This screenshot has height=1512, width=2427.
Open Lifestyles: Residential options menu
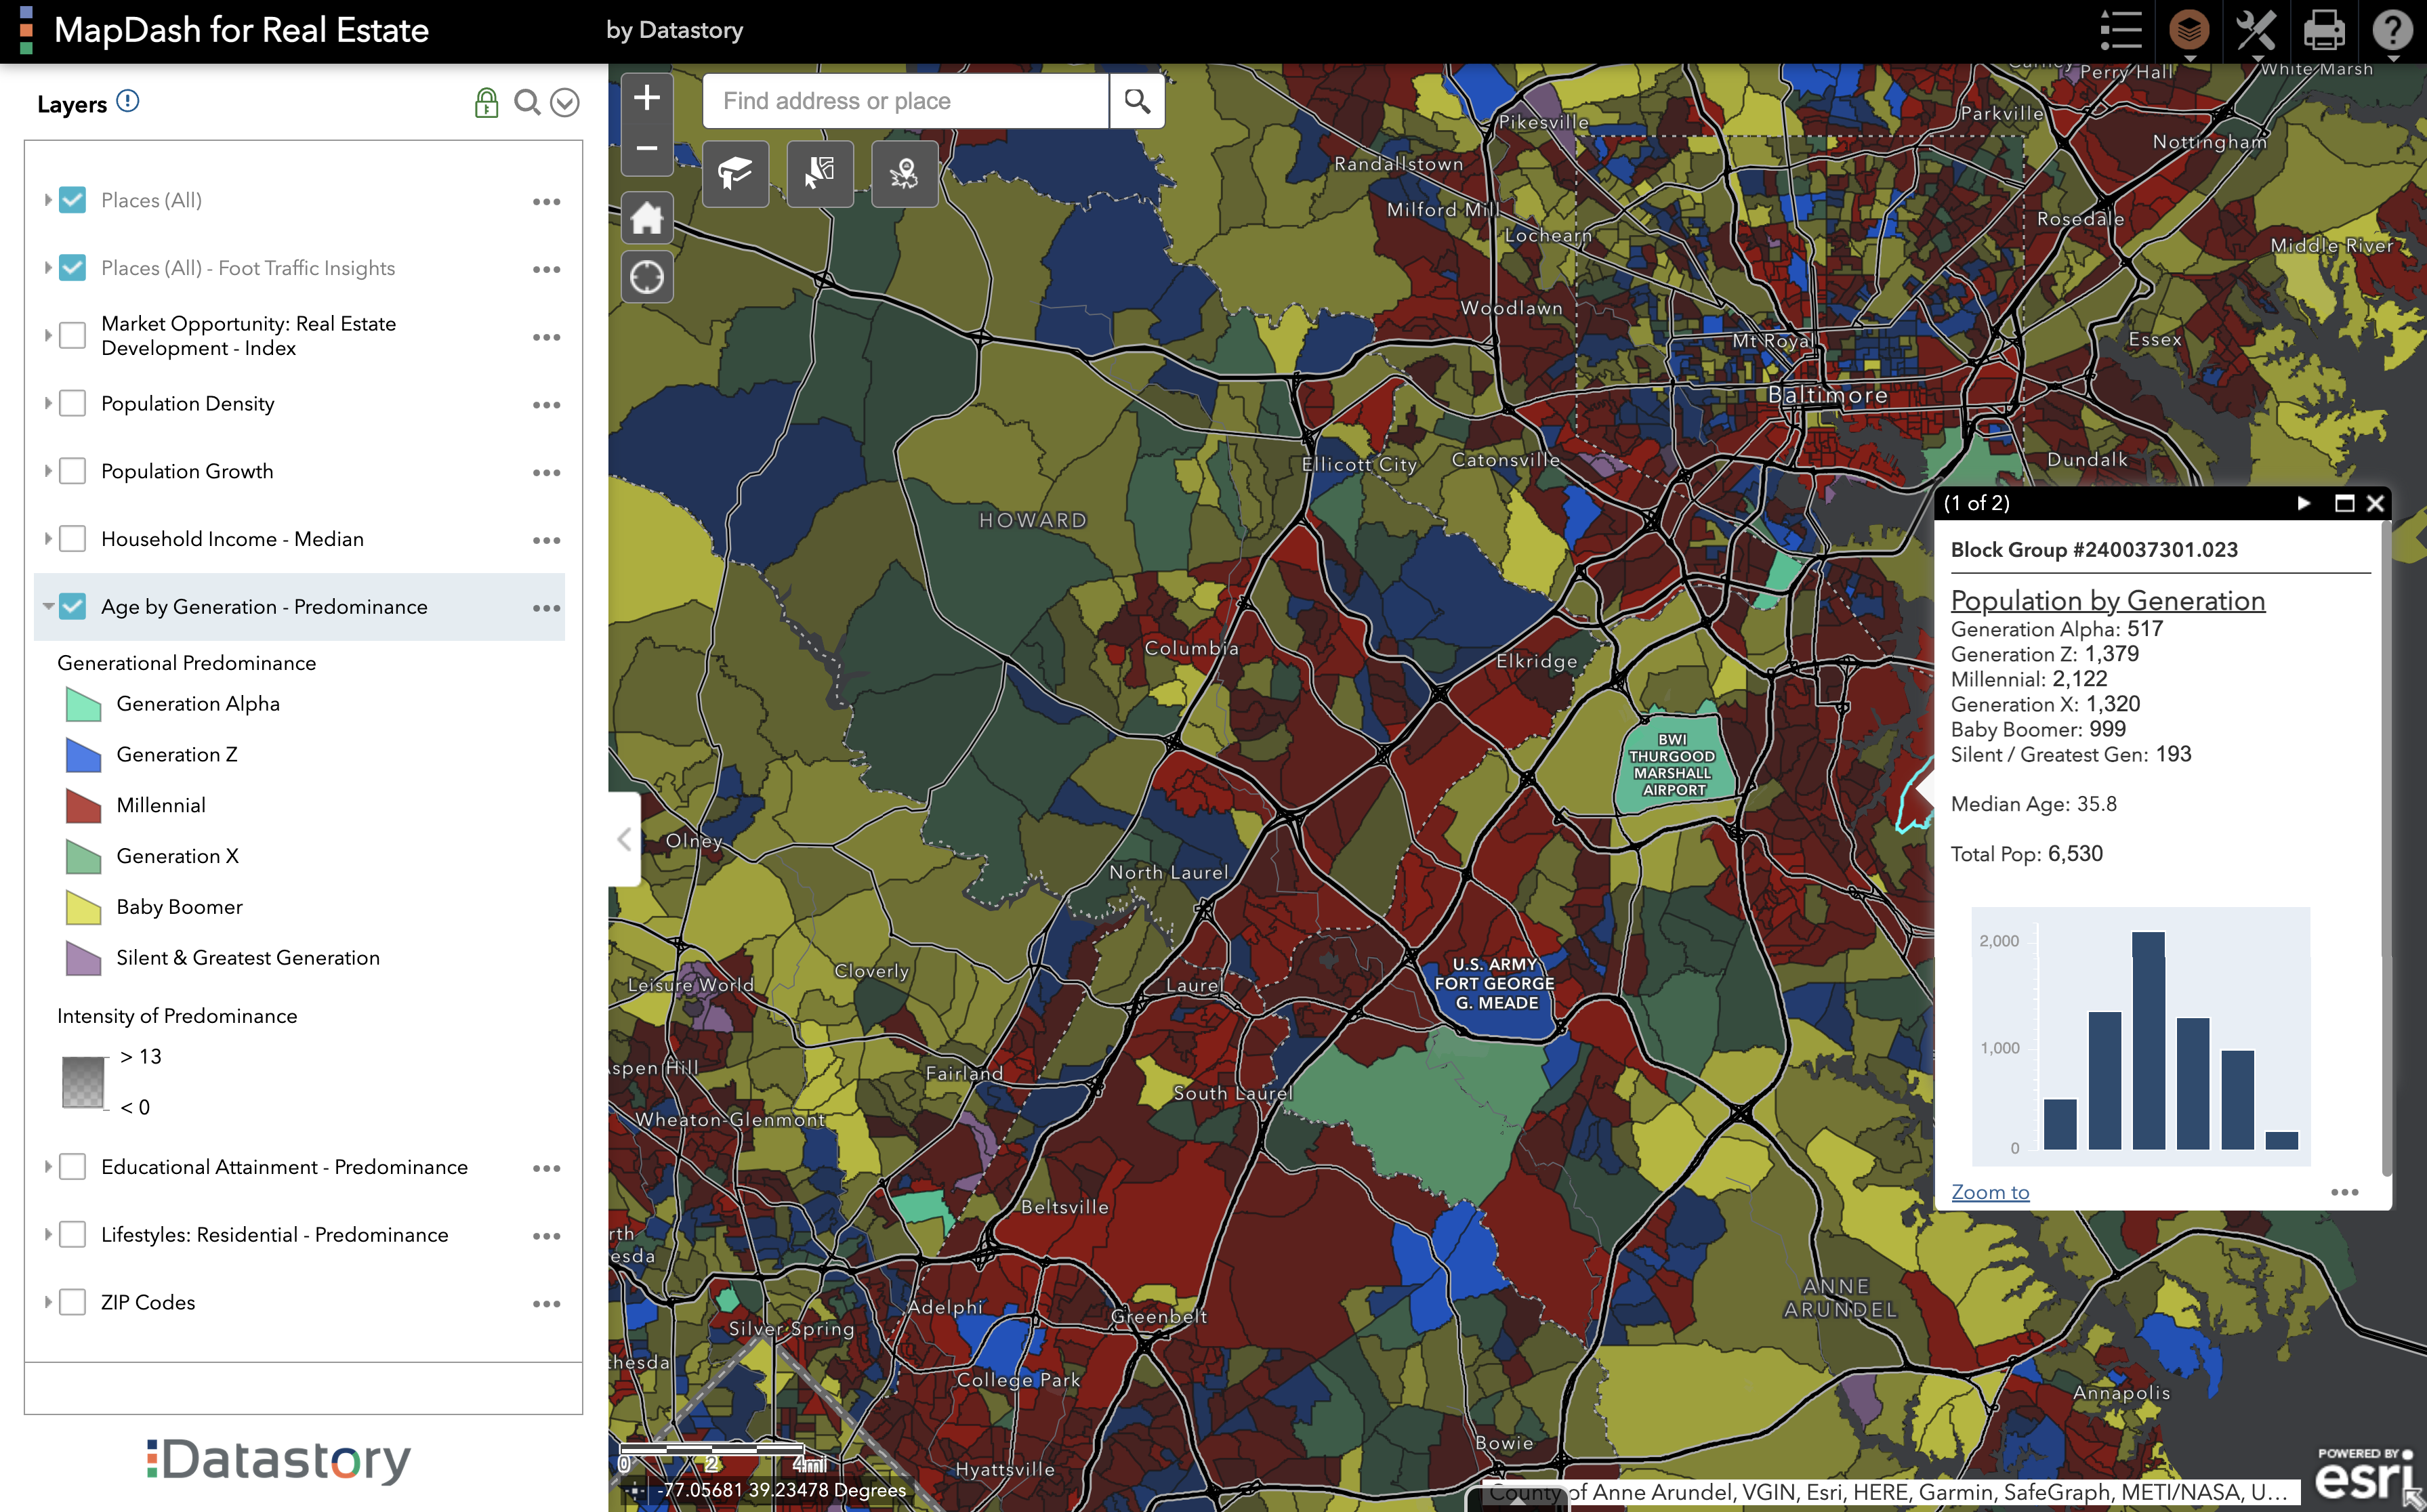click(546, 1236)
